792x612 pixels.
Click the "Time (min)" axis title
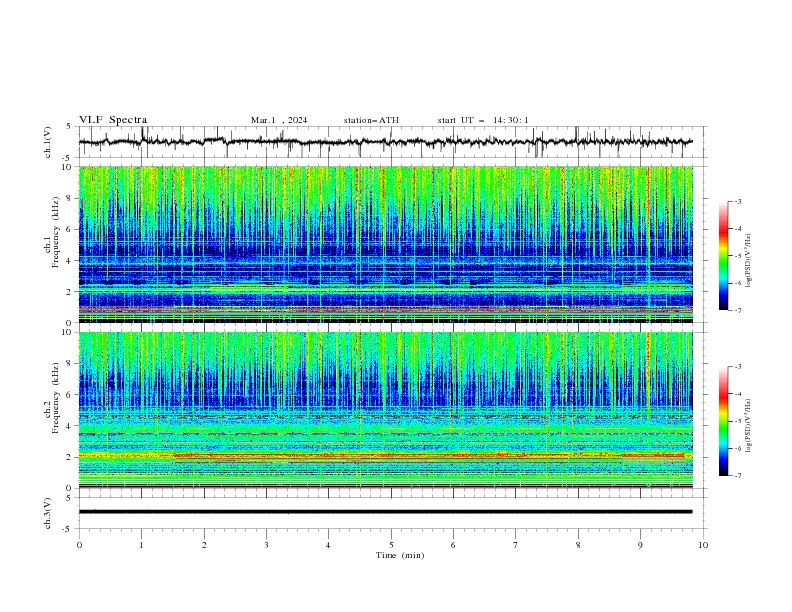400,555
